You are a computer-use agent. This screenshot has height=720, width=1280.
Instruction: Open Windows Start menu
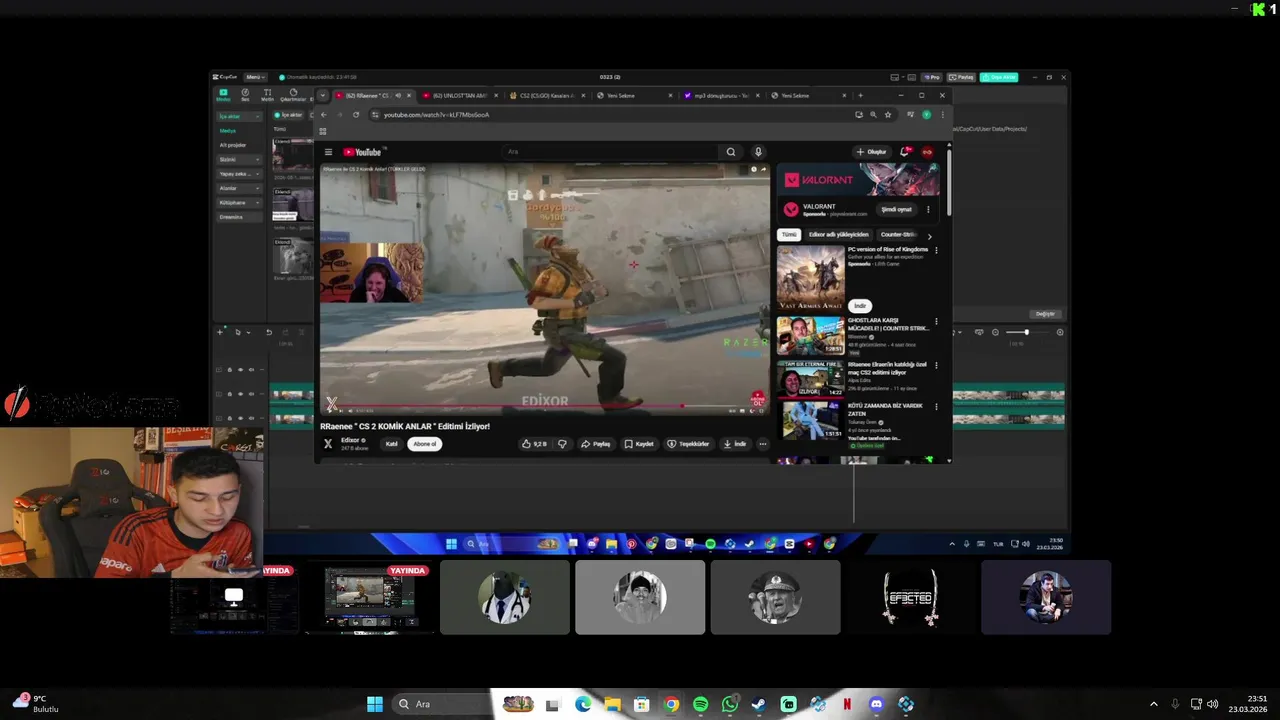(x=375, y=704)
